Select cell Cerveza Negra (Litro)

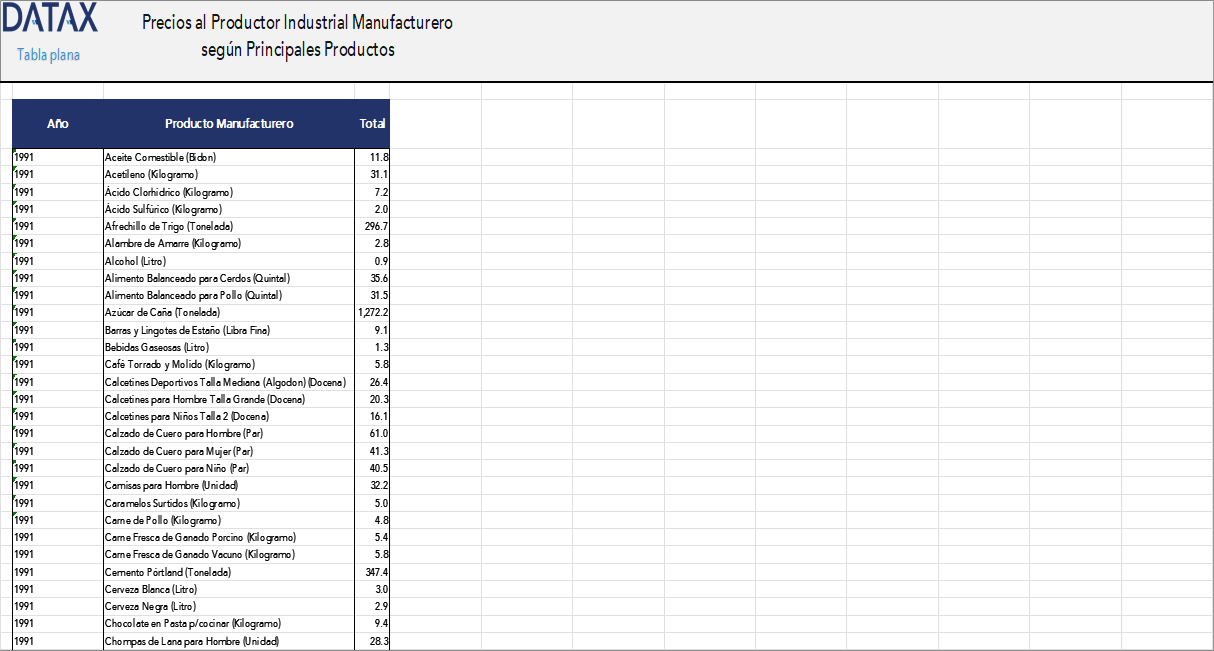point(229,606)
